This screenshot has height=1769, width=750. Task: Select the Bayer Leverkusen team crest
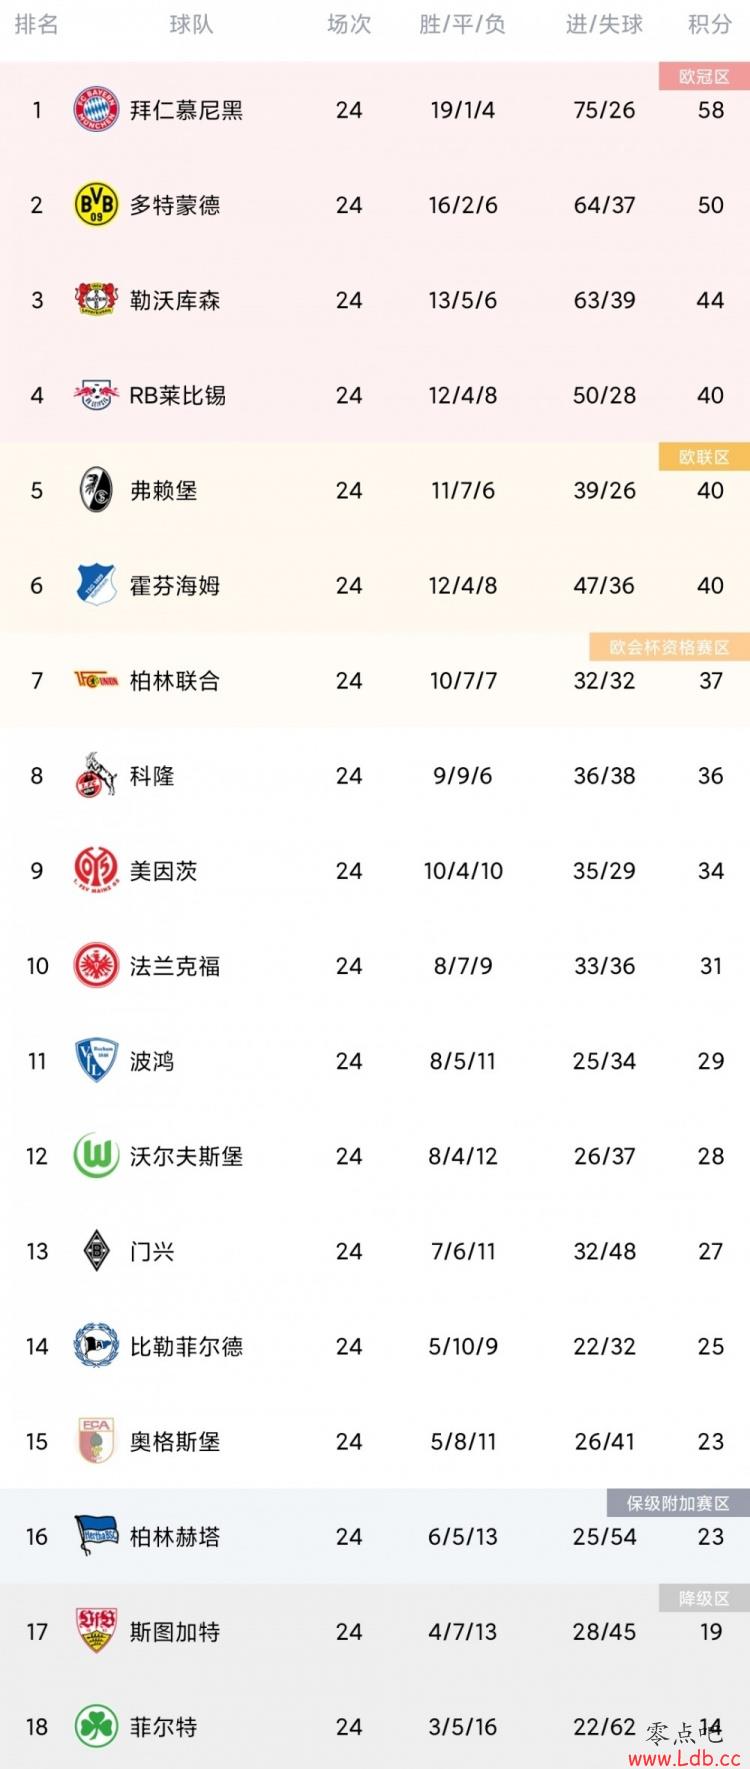coord(96,300)
